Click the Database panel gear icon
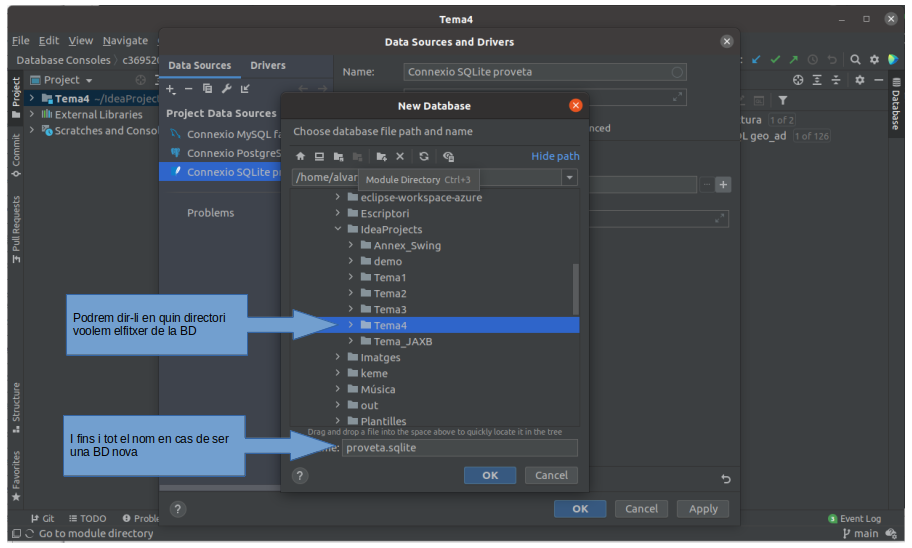The height and width of the screenshot is (548, 912). [x=860, y=80]
